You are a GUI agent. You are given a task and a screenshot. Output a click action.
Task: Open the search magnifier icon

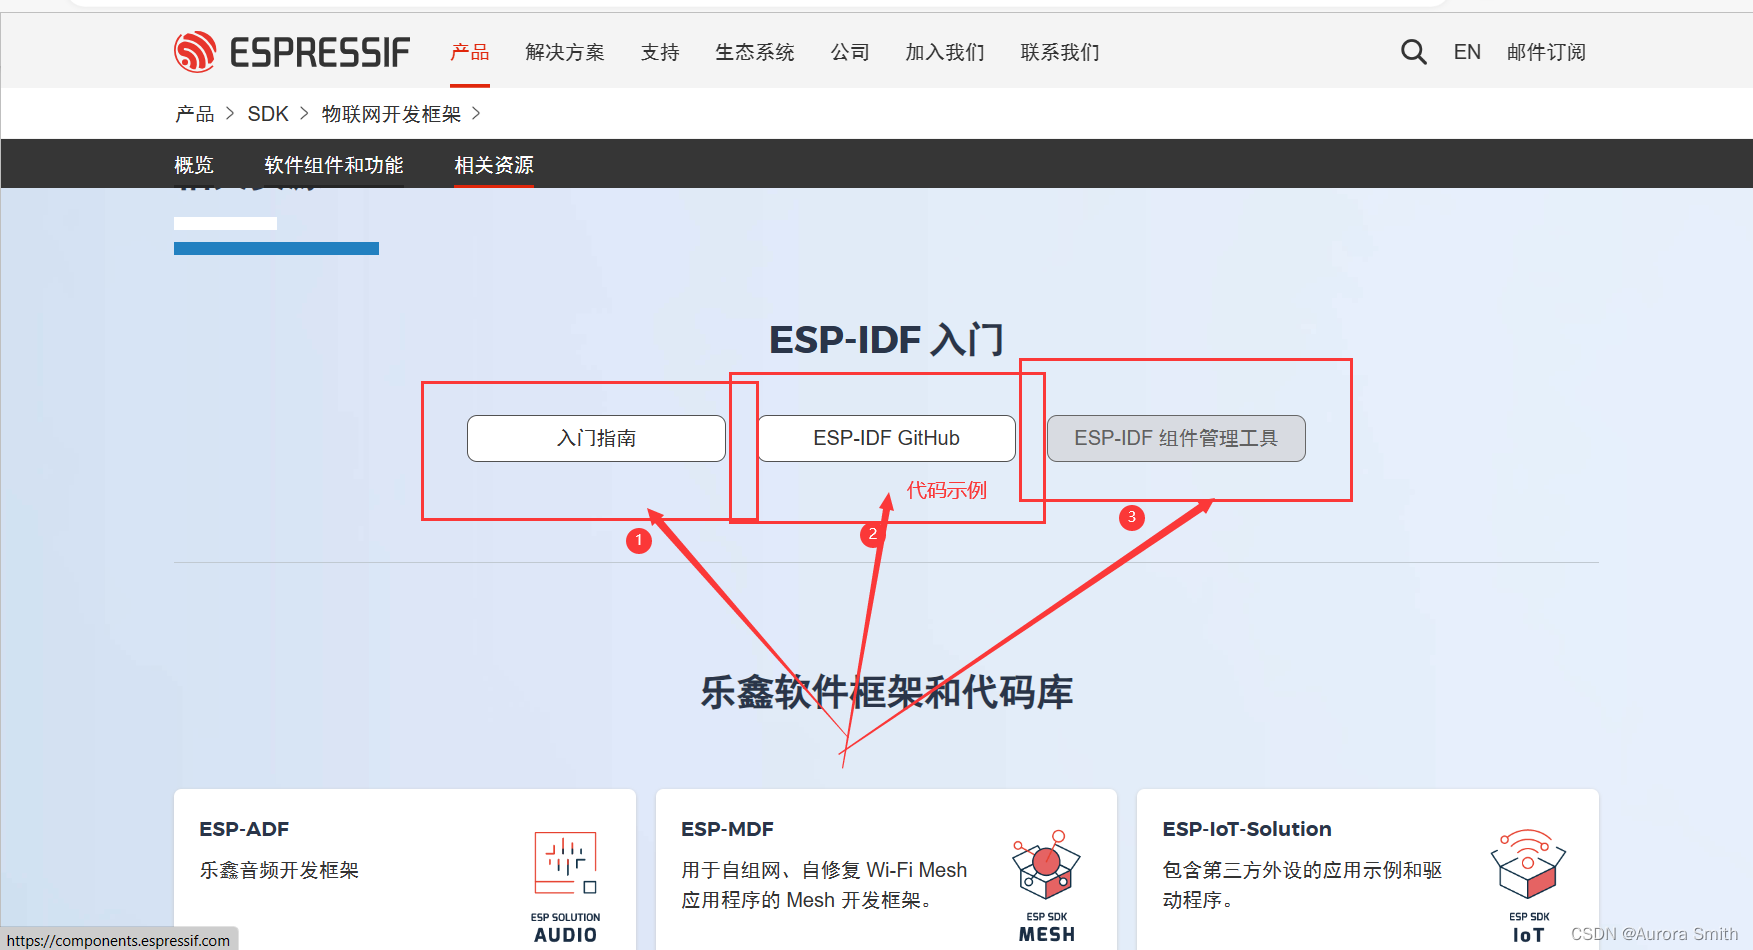(1413, 52)
